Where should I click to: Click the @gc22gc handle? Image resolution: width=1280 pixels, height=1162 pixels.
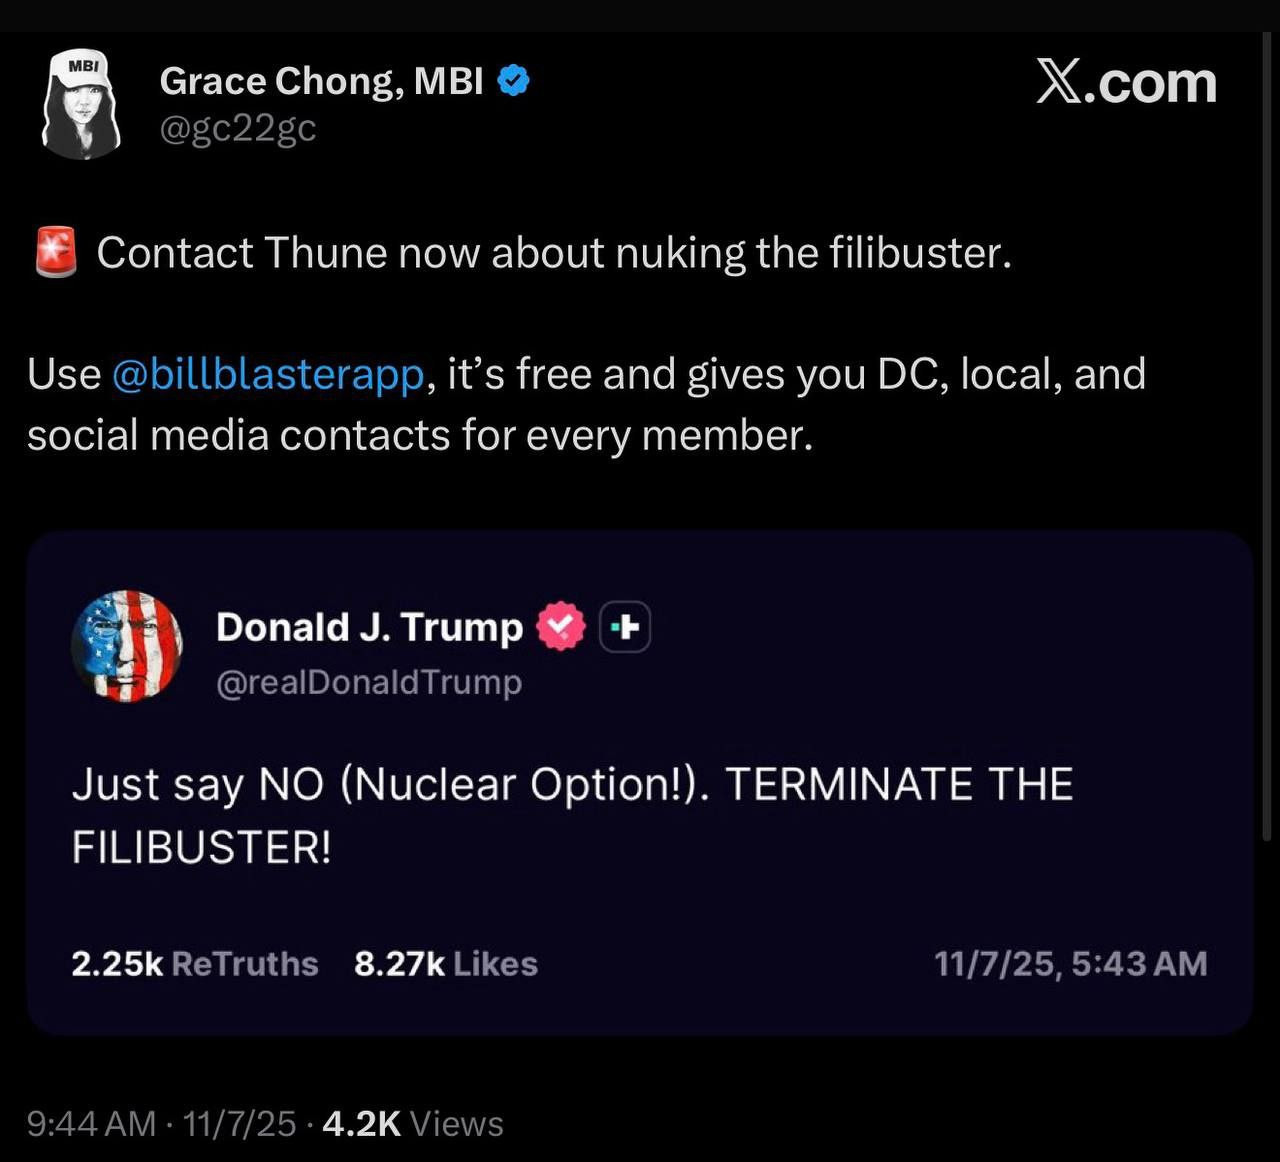click(238, 128)
